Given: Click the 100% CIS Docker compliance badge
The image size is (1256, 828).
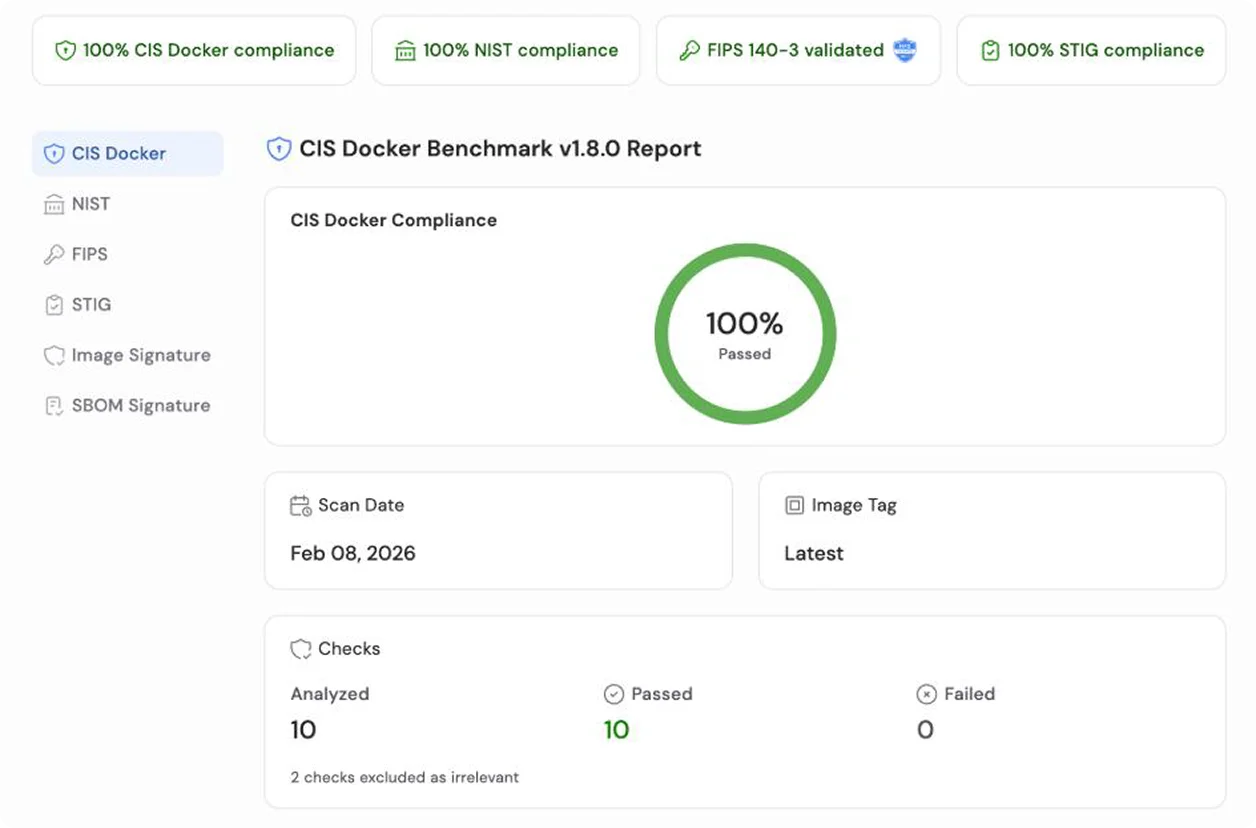Looking at the screenshot, I should click(193, 49).
